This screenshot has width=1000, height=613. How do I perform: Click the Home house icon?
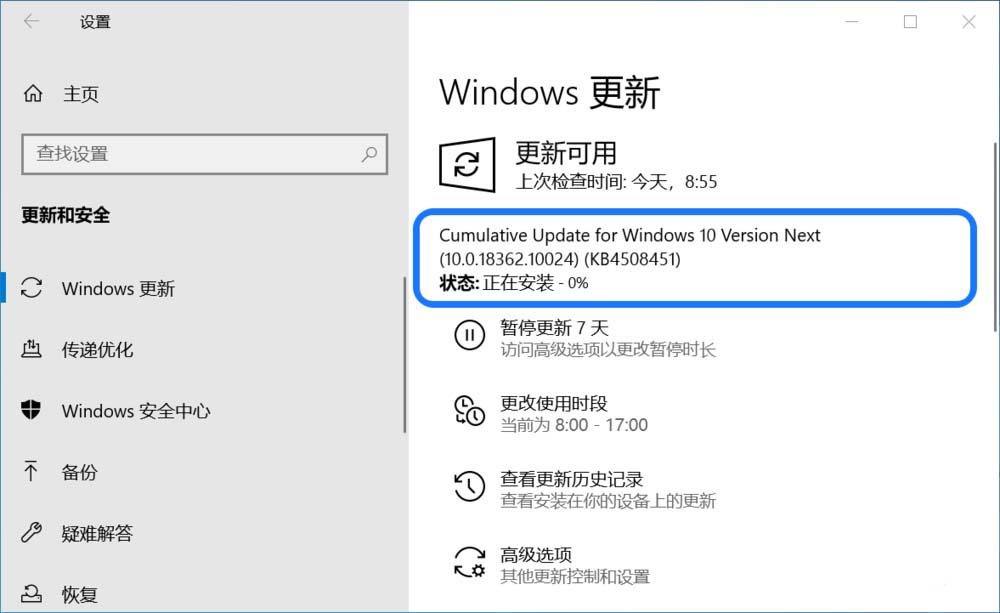pos(33,94)
